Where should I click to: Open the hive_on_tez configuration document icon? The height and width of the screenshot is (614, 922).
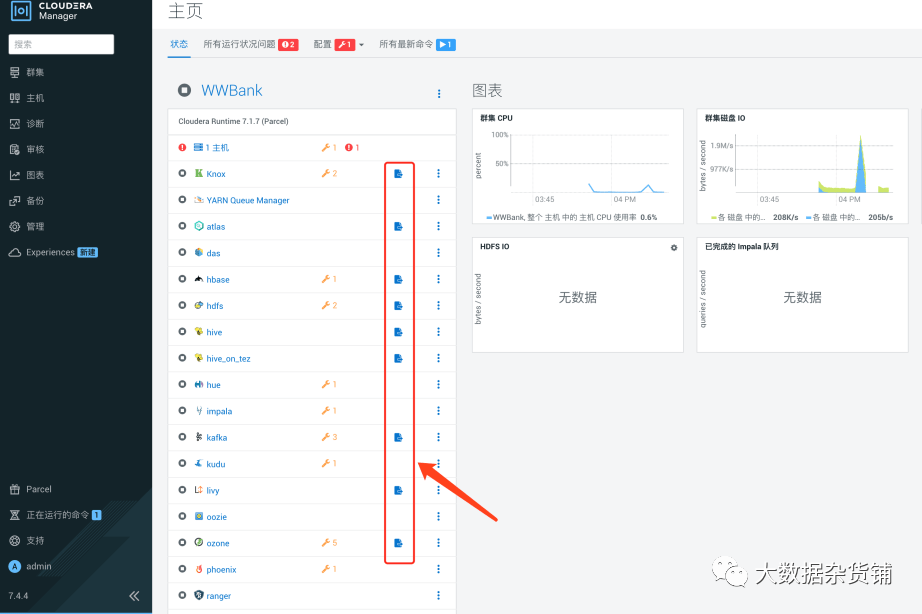398,358
